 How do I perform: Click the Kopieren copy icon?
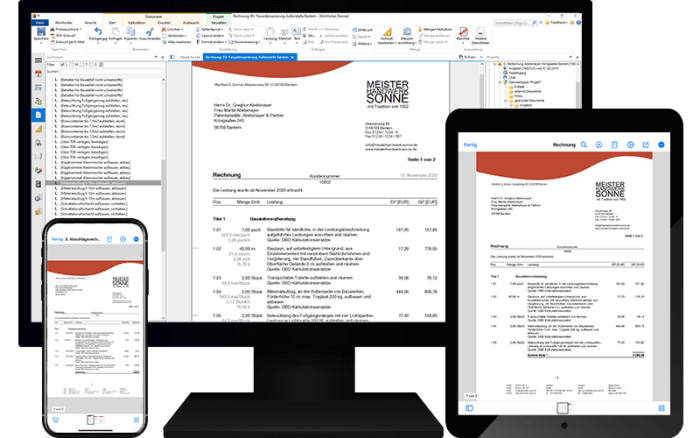131,31
